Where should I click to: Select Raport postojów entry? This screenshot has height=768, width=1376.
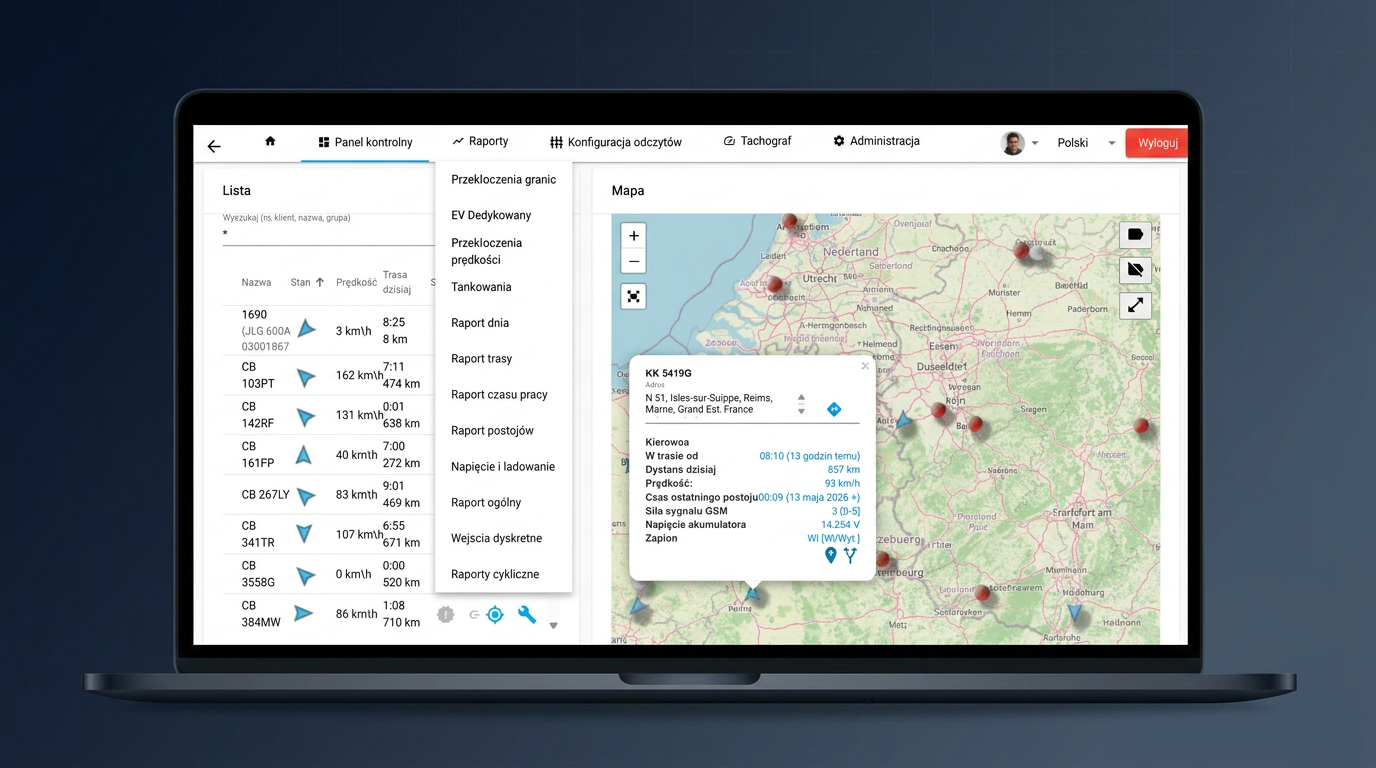492,431
